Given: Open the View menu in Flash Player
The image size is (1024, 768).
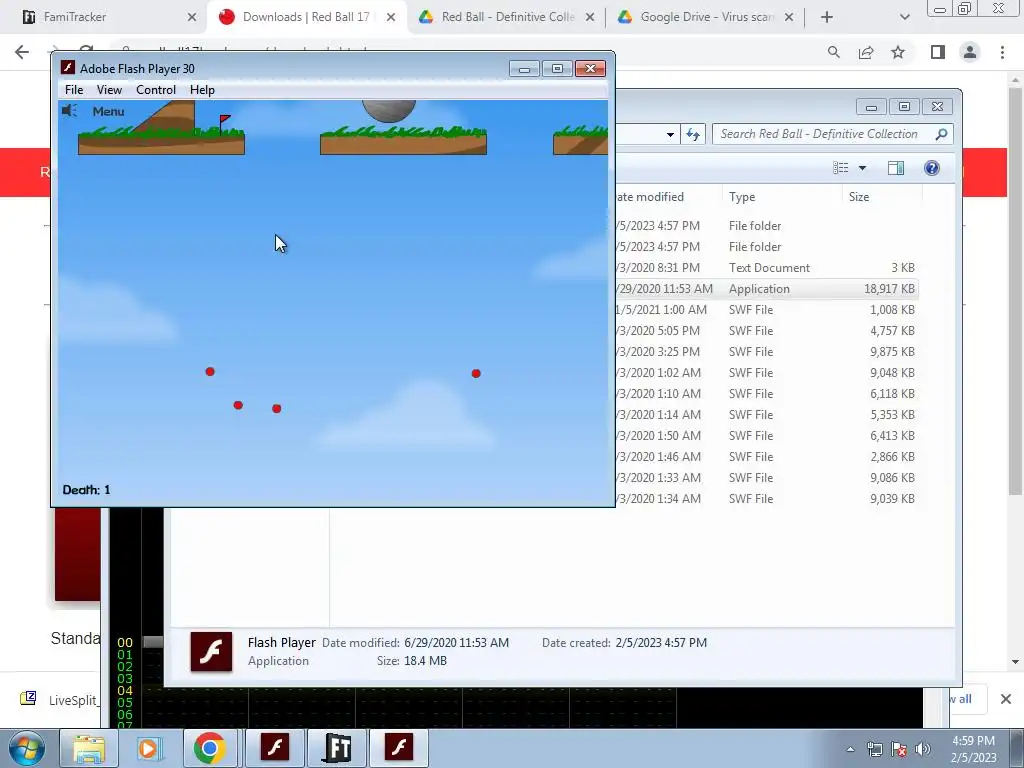Looking at the screenshot, I should tap(109, 90).
